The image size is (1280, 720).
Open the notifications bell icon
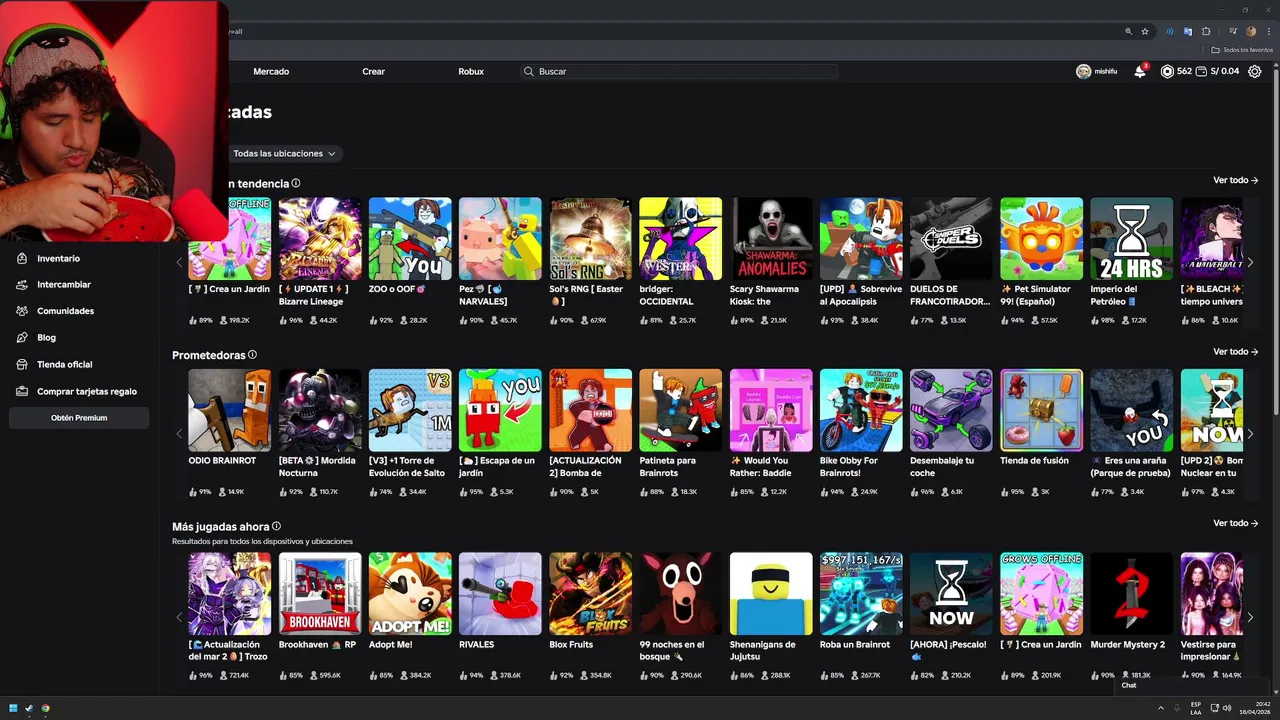[x=1139, y=72]
